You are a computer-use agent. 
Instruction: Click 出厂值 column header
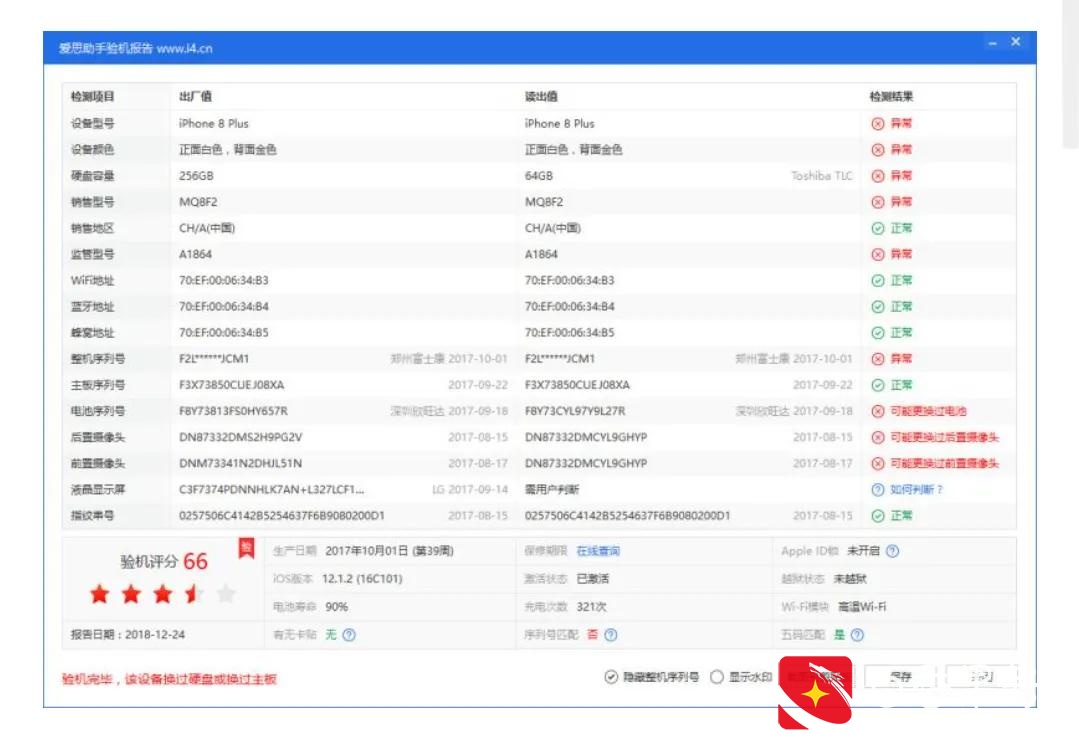coord(195,96)
